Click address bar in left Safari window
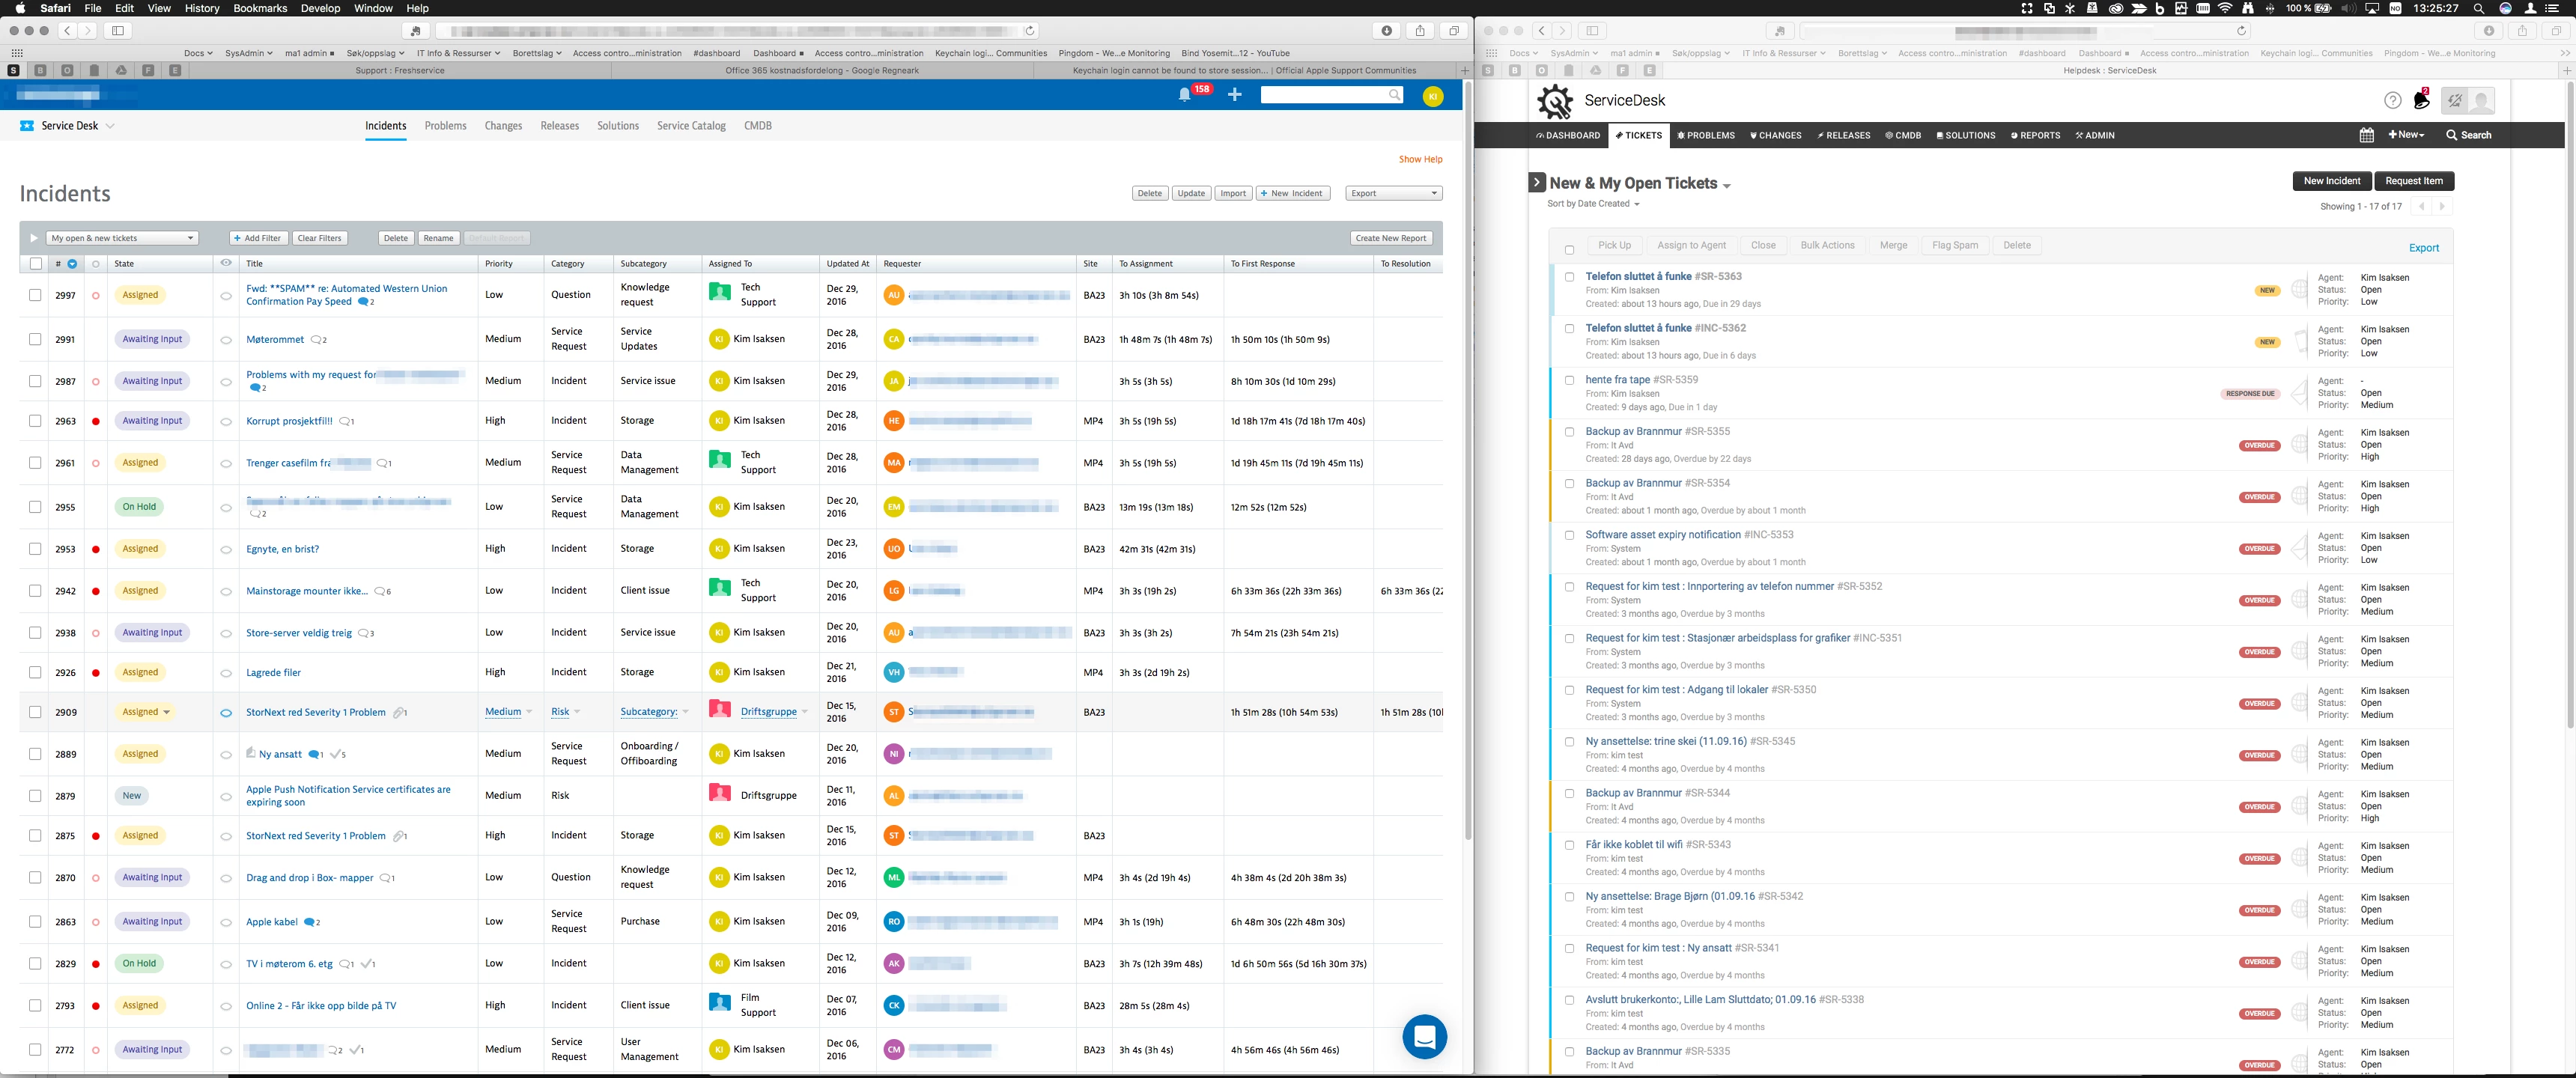 tap(736, 31)
